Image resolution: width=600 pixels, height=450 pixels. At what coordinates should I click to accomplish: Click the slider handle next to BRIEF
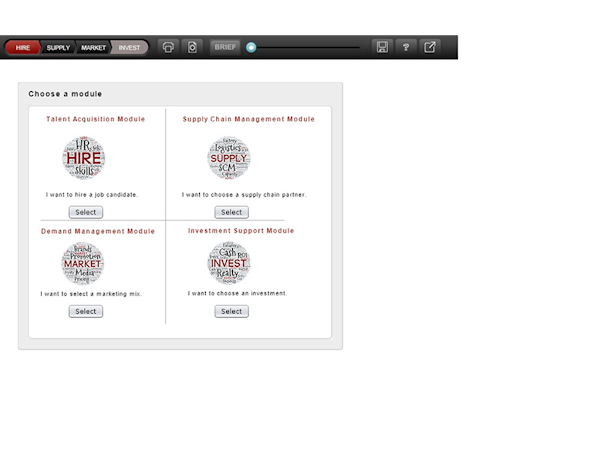point(251,47)
